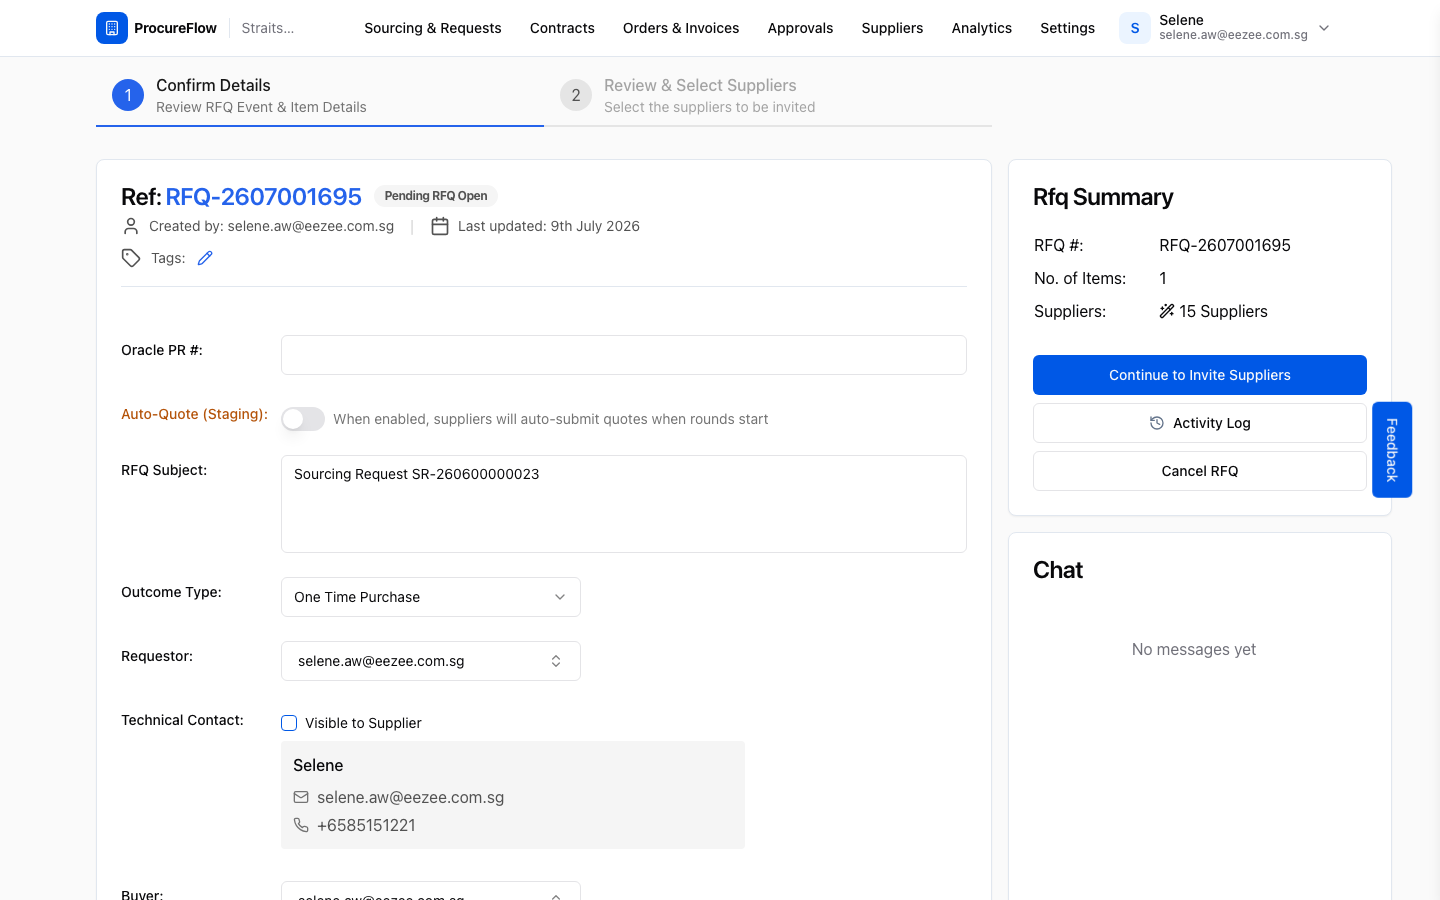The height and width of the screenshot is (900, 1440).
Task: Open the Activity Log
Action: 1200,423
